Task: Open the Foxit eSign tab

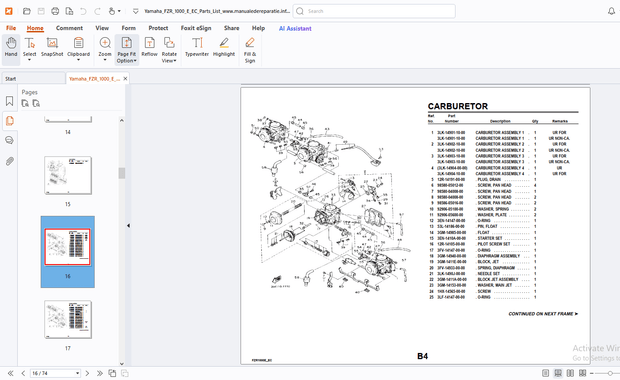Action: (x=196, y=28)
